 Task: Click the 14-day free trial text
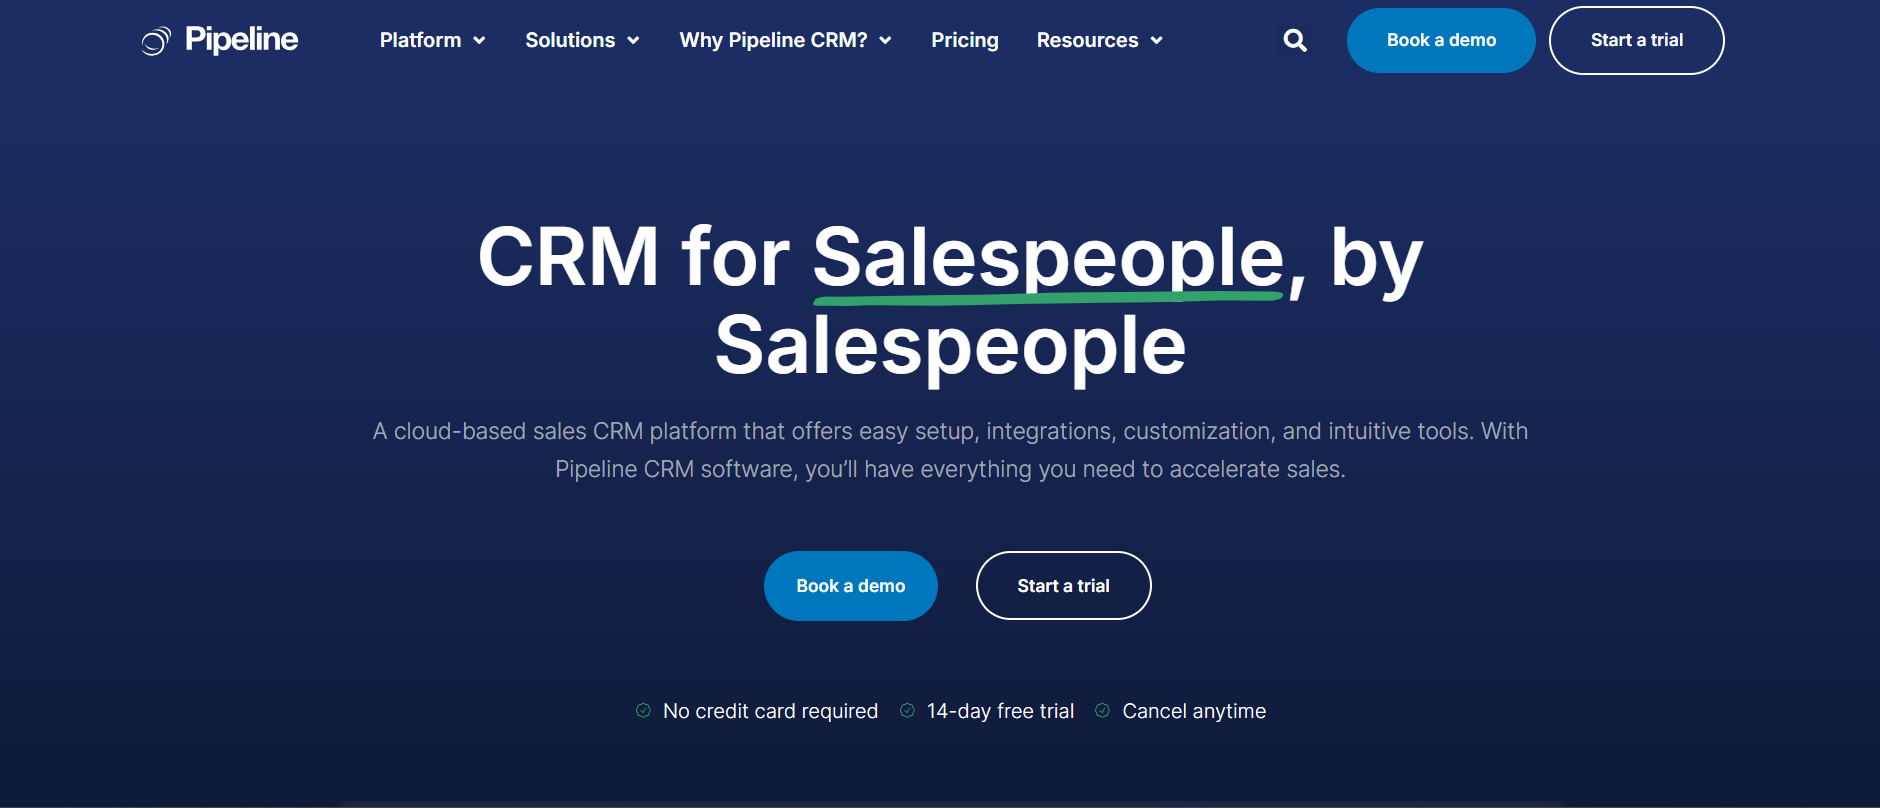click(x=1000, y=711)
